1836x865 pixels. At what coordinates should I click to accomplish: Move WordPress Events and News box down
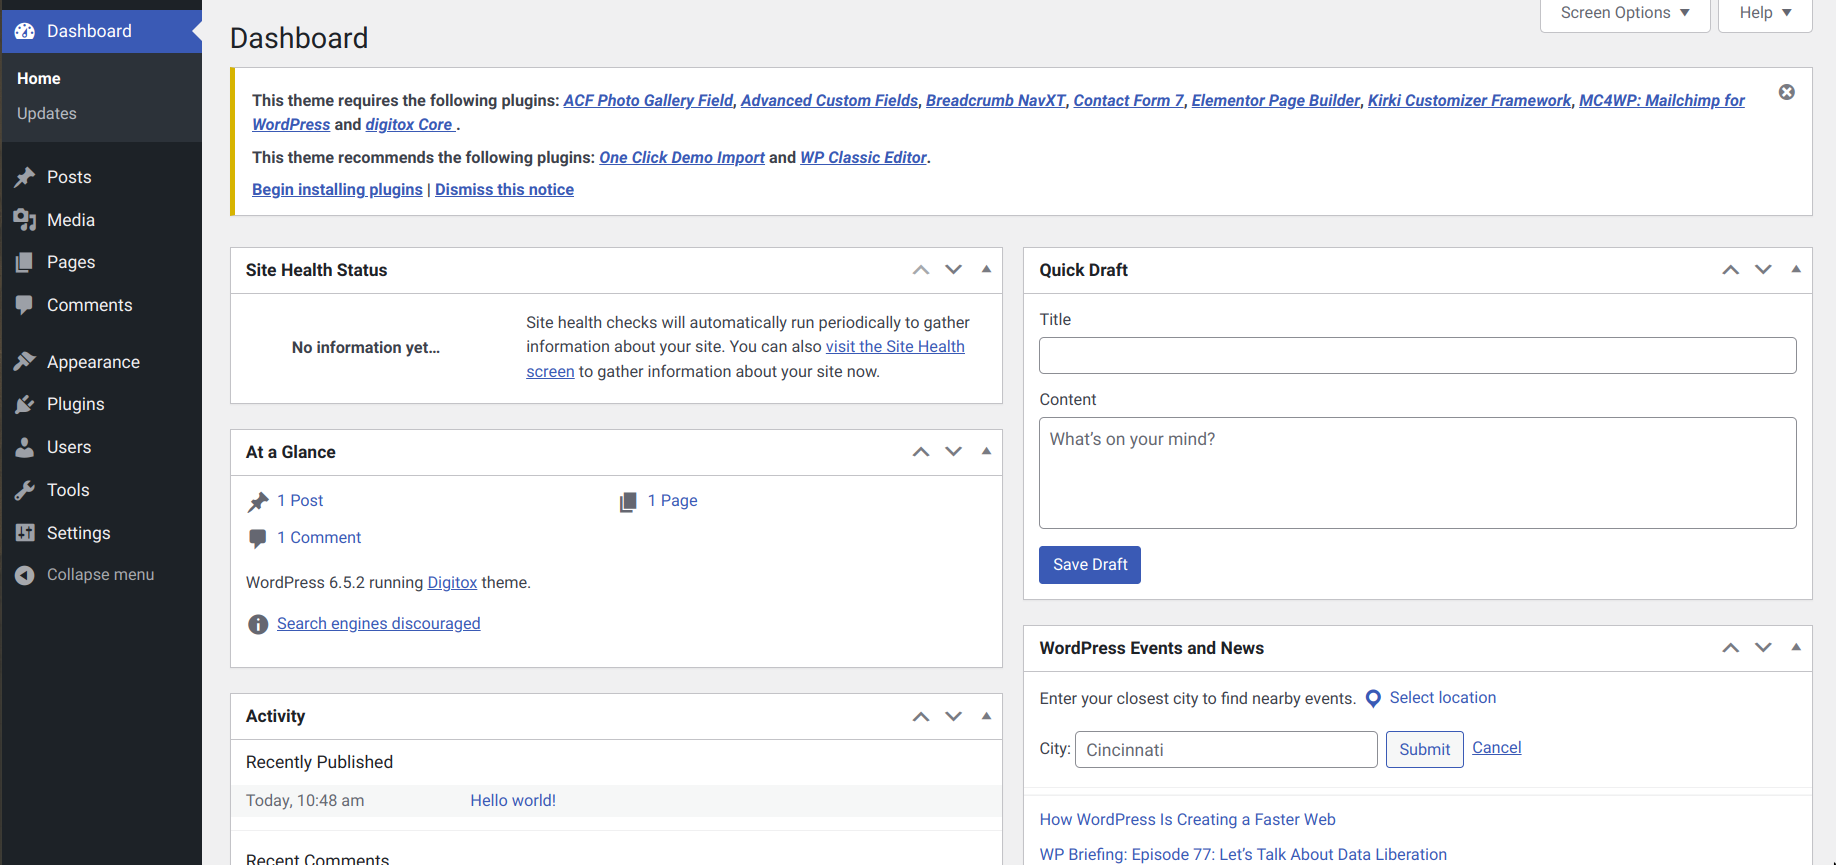[1764, 648]
